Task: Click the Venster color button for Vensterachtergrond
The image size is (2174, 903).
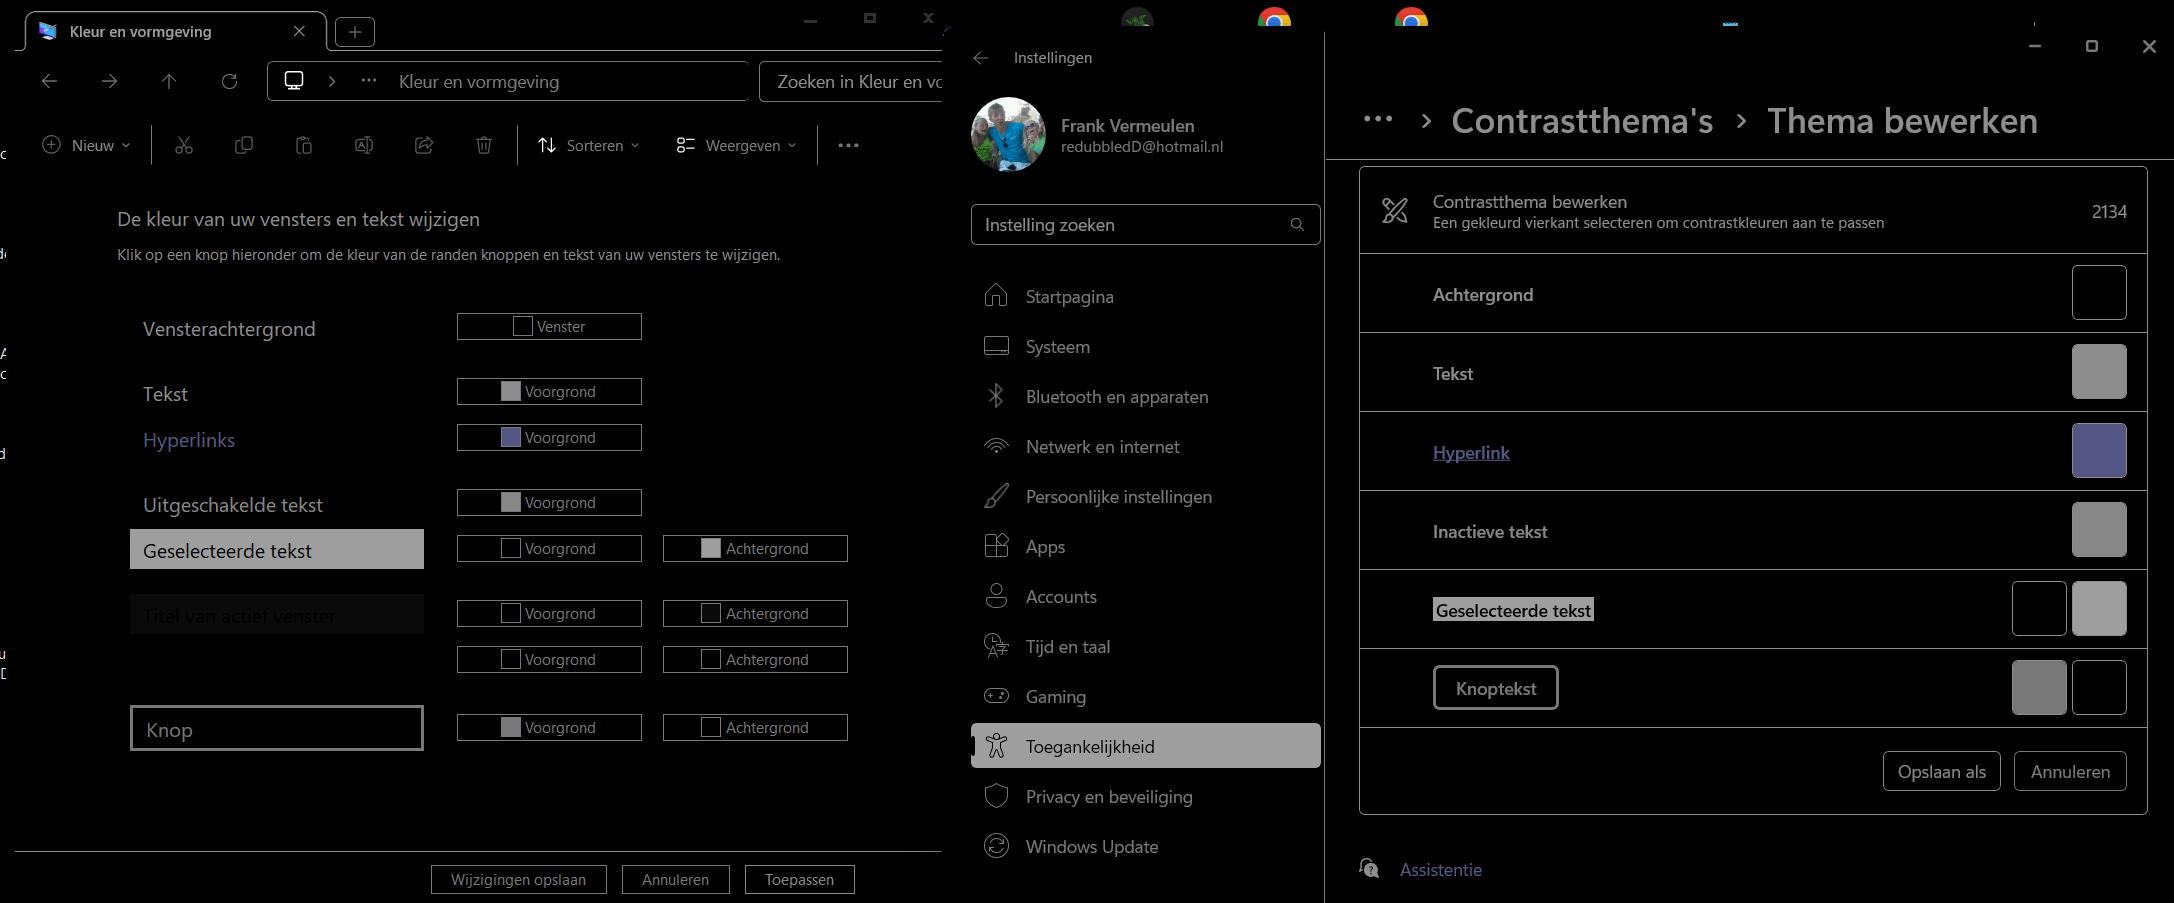Action: pyautogui.click(x=549, y=327)
